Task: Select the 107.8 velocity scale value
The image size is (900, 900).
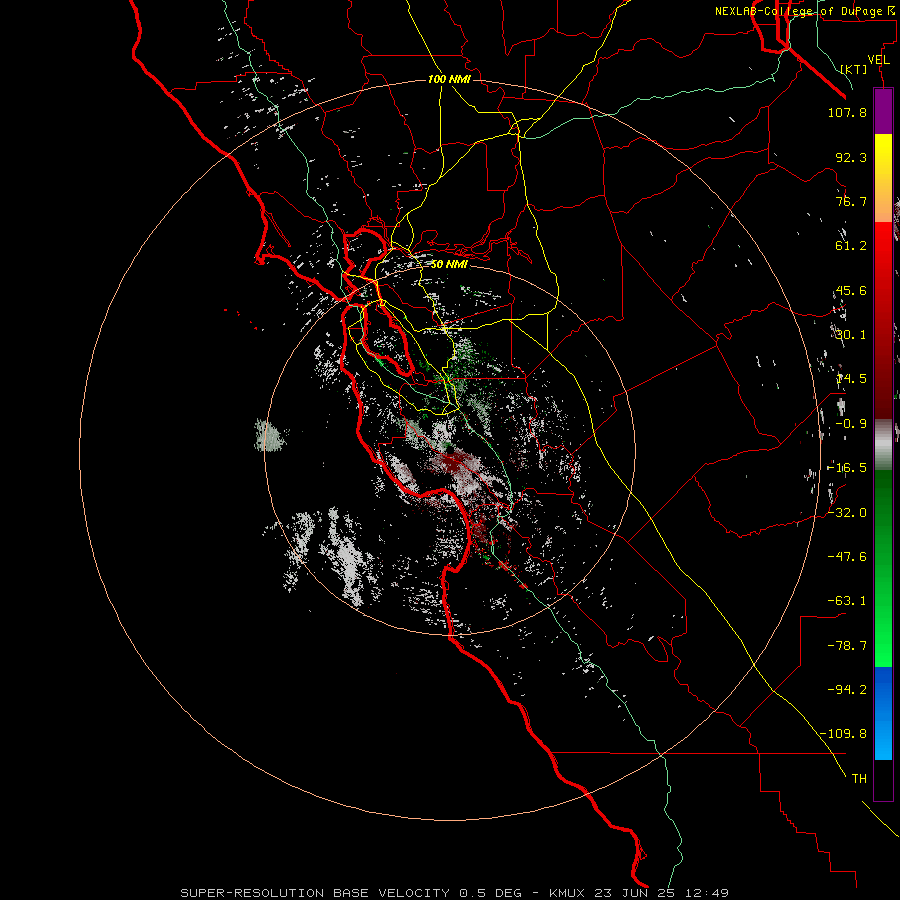Action: click(x=847, y=112)
